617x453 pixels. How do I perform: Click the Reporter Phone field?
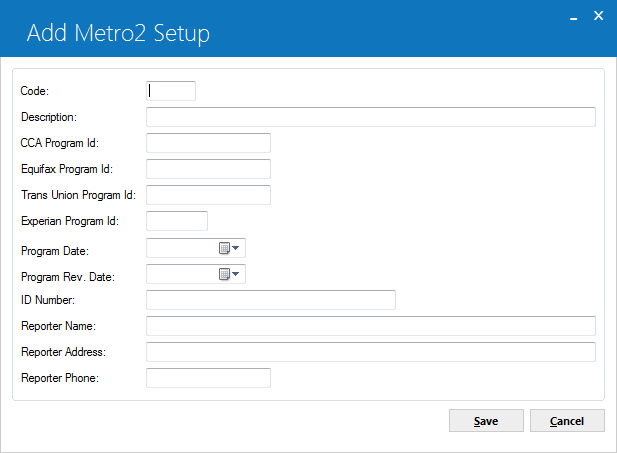click(x=208, y=378)
